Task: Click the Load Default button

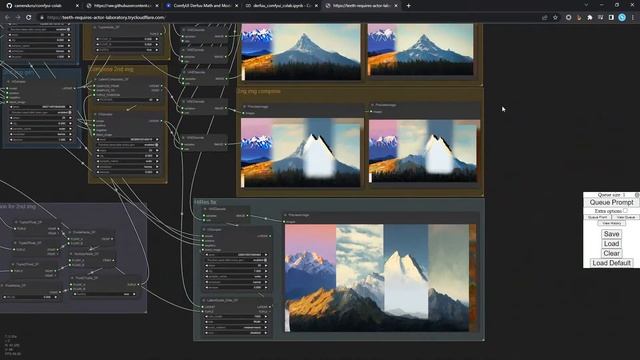Action: [x=611, y=263]
